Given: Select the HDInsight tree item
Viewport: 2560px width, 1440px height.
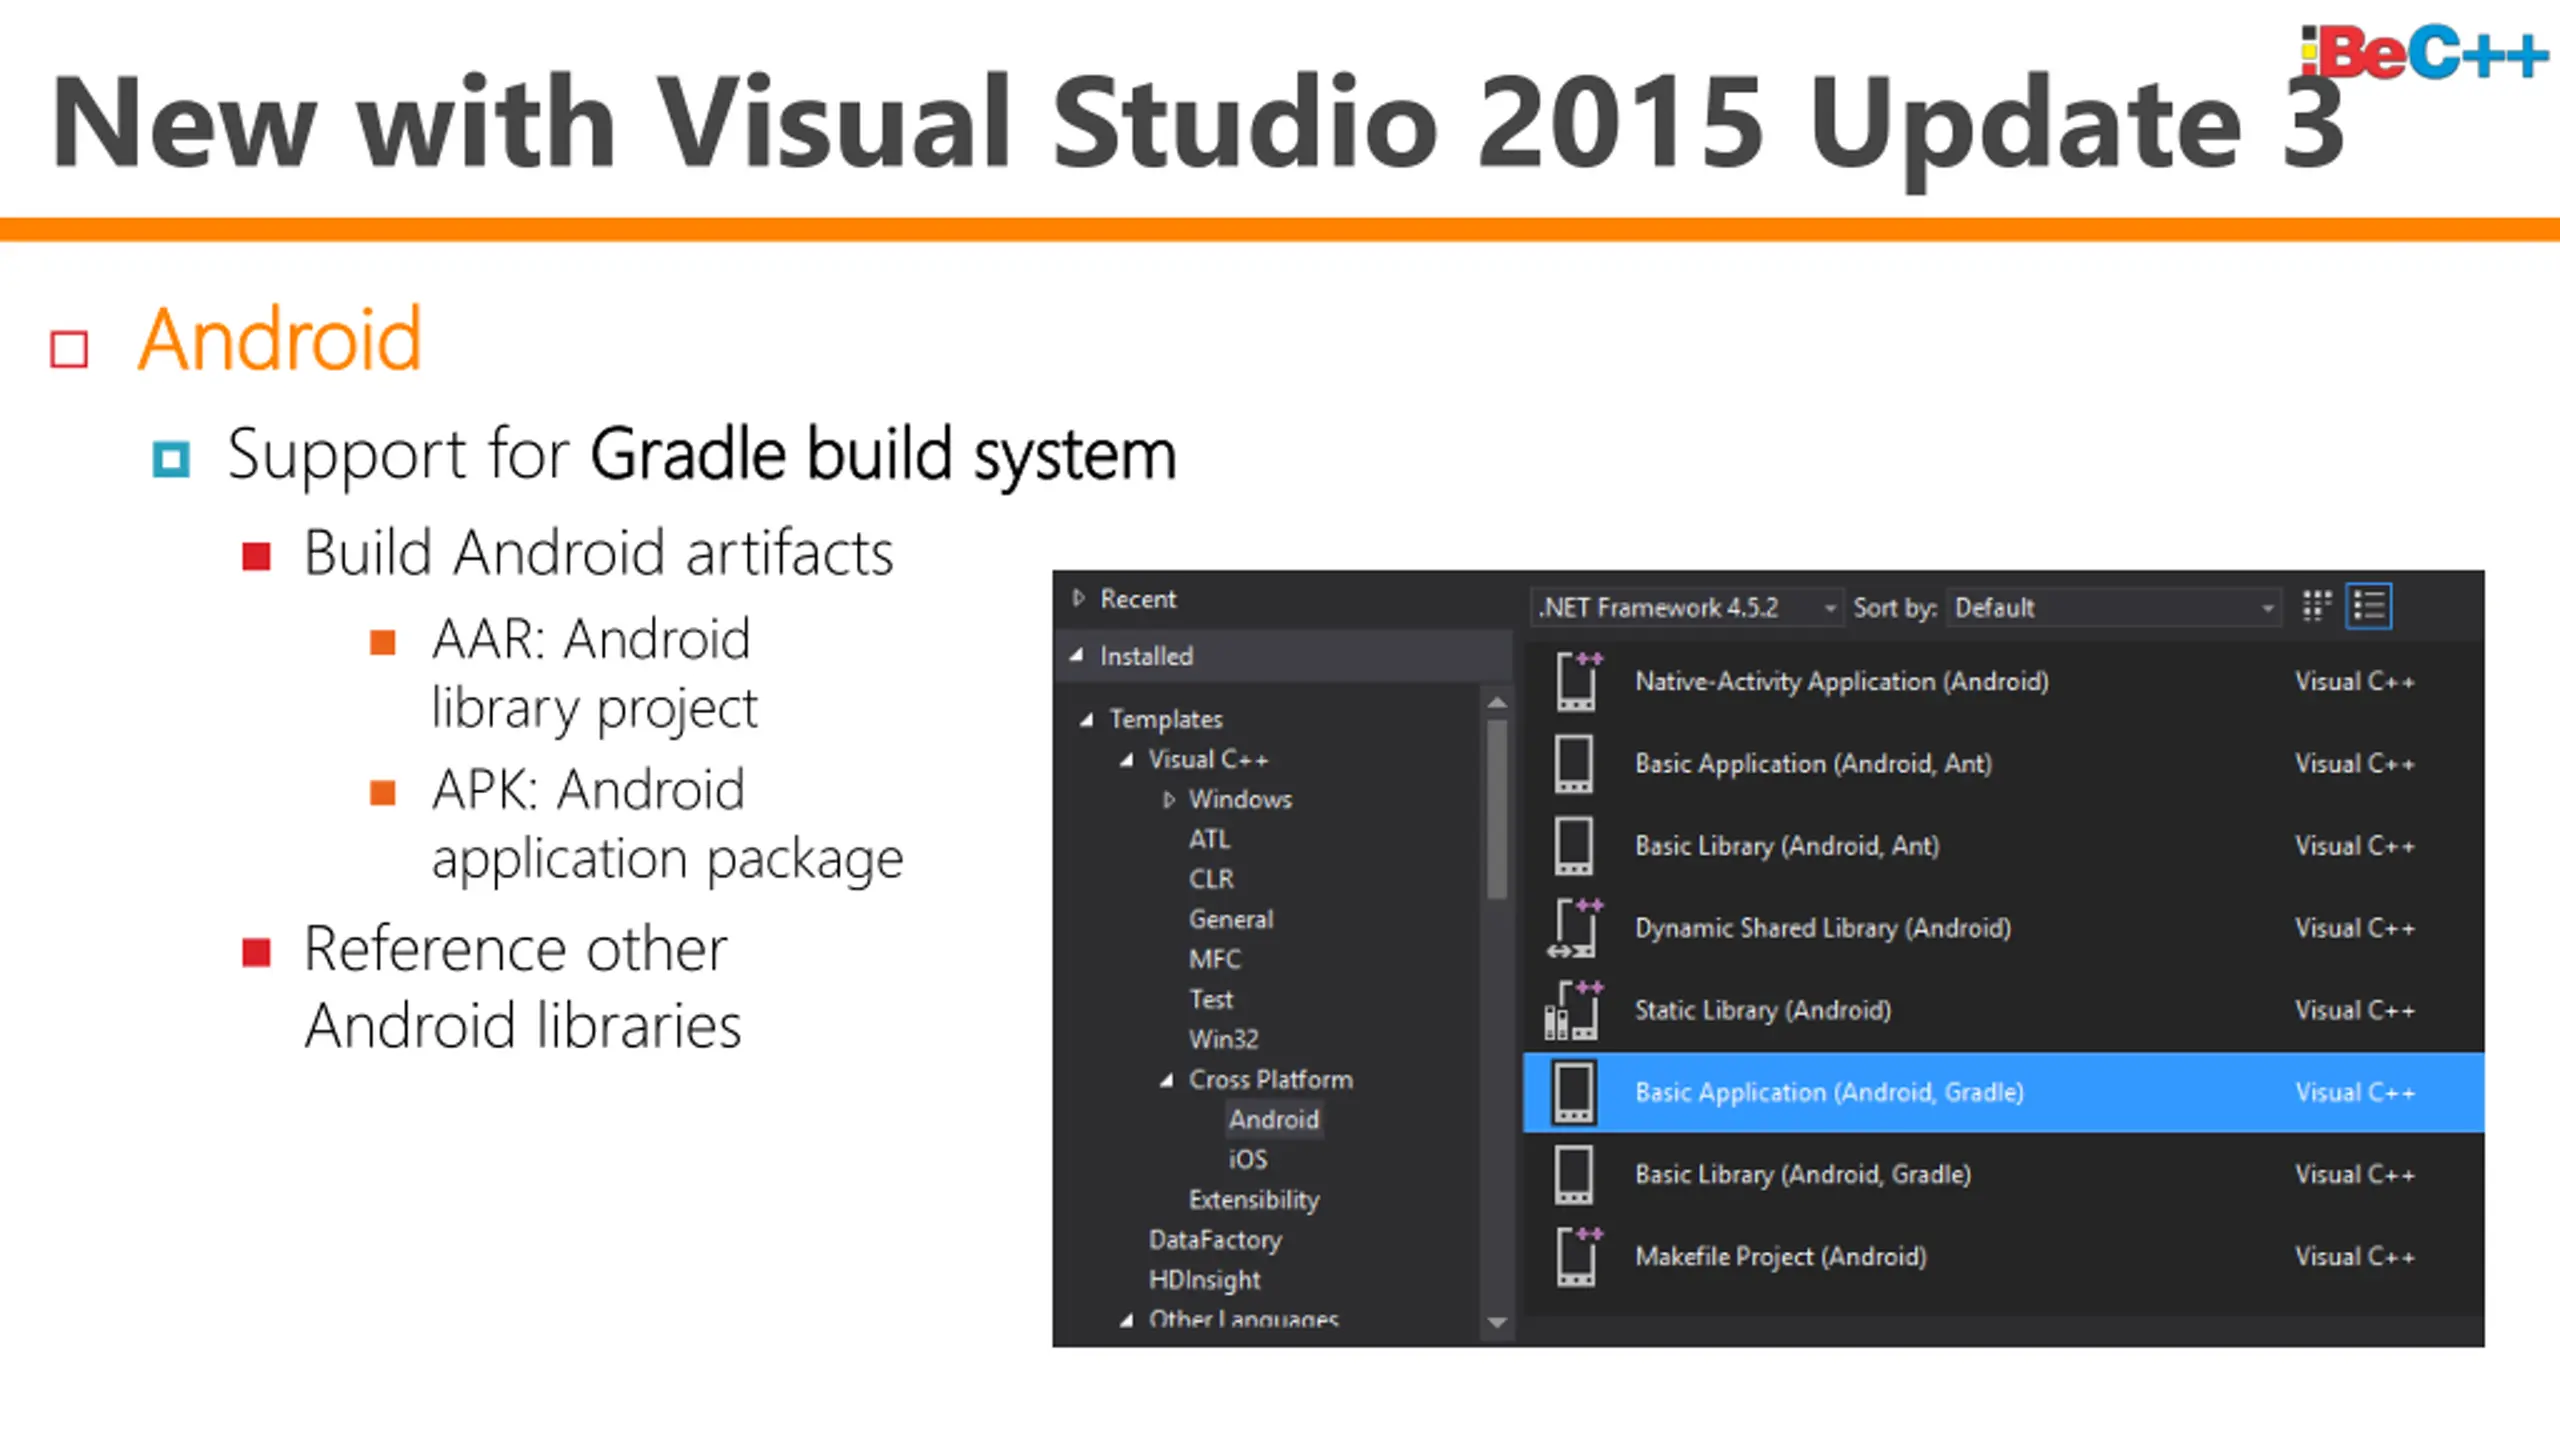Looking at the screenshot, I should point(1205,1280).
